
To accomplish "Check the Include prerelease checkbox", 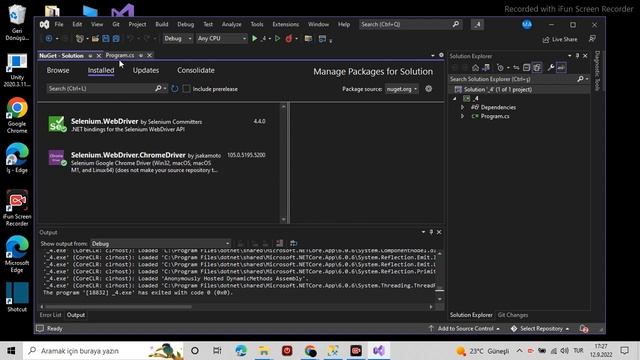I will click(x=187, y=89).
